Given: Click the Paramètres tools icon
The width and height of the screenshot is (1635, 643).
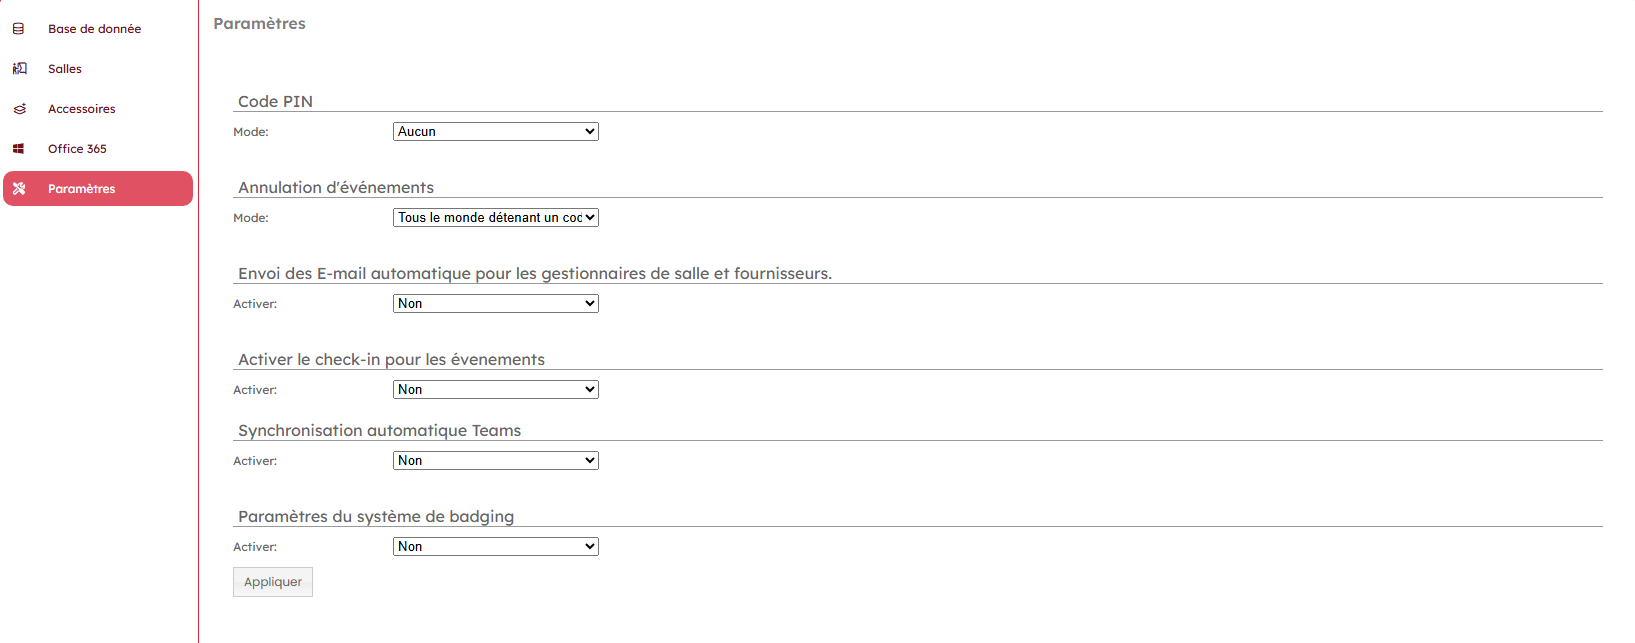Looking at the screenshot, I should [19, 189].
